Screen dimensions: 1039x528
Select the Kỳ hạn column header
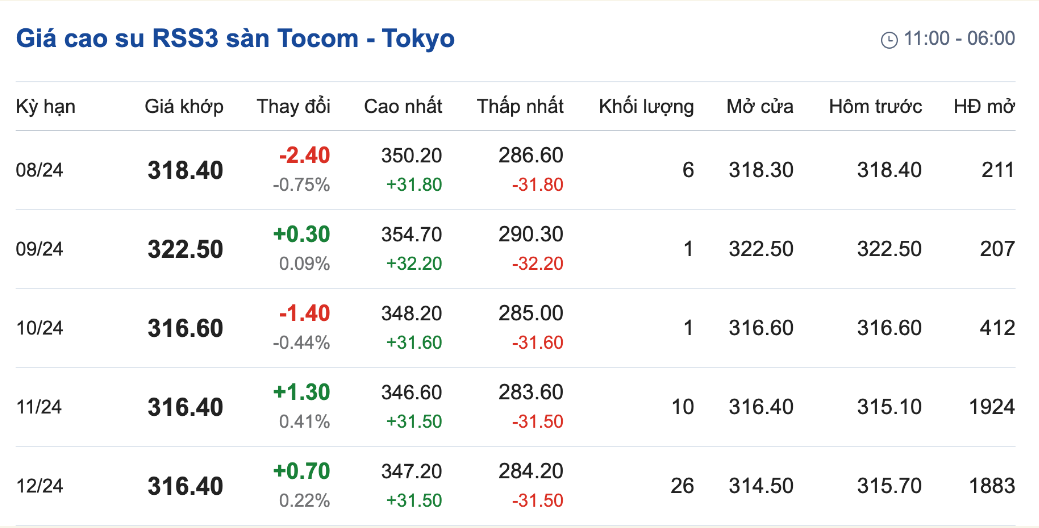[x=46, y=107]
